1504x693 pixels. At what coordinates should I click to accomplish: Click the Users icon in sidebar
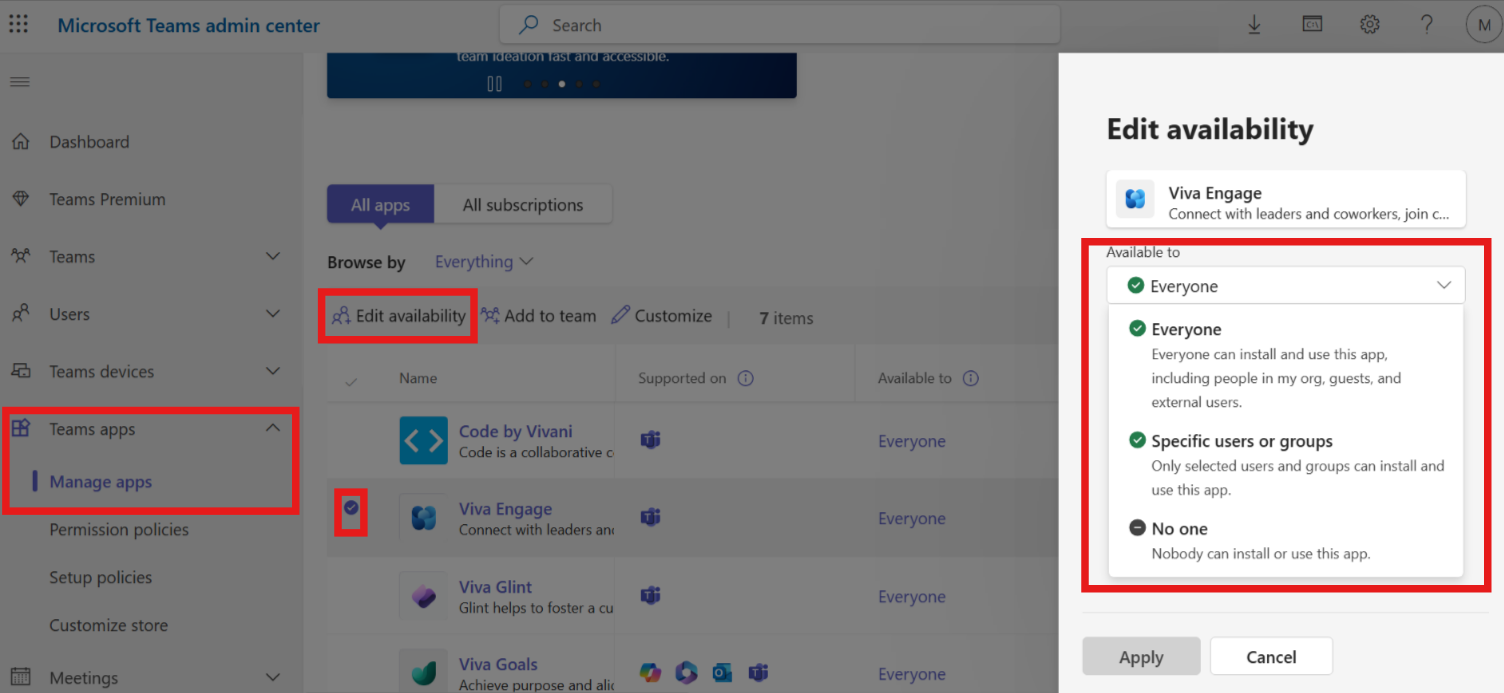[x=20, y=314]
